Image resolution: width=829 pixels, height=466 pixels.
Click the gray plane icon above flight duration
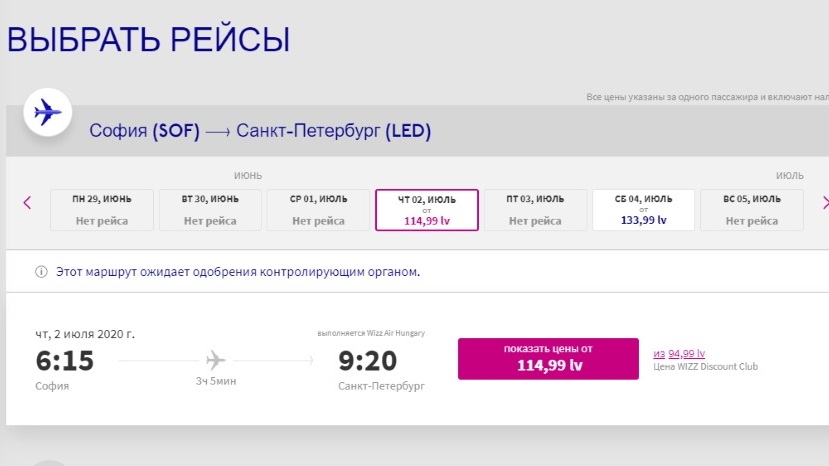pos(216,360)
